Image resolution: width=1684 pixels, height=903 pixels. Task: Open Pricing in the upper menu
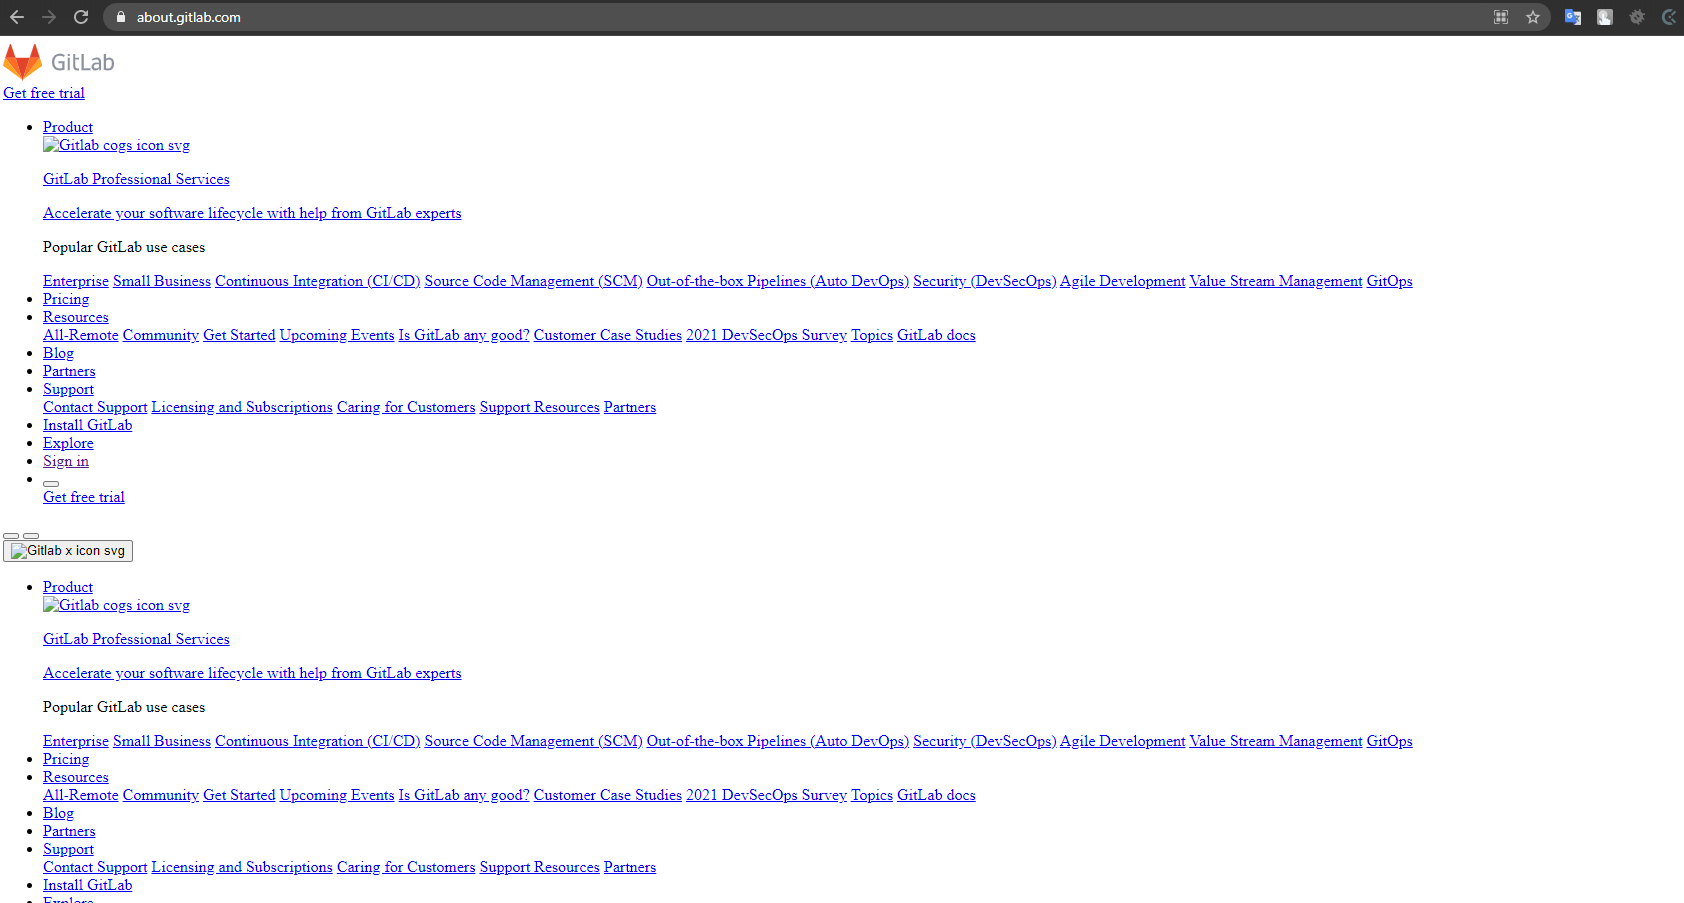[x=66, y=299]
